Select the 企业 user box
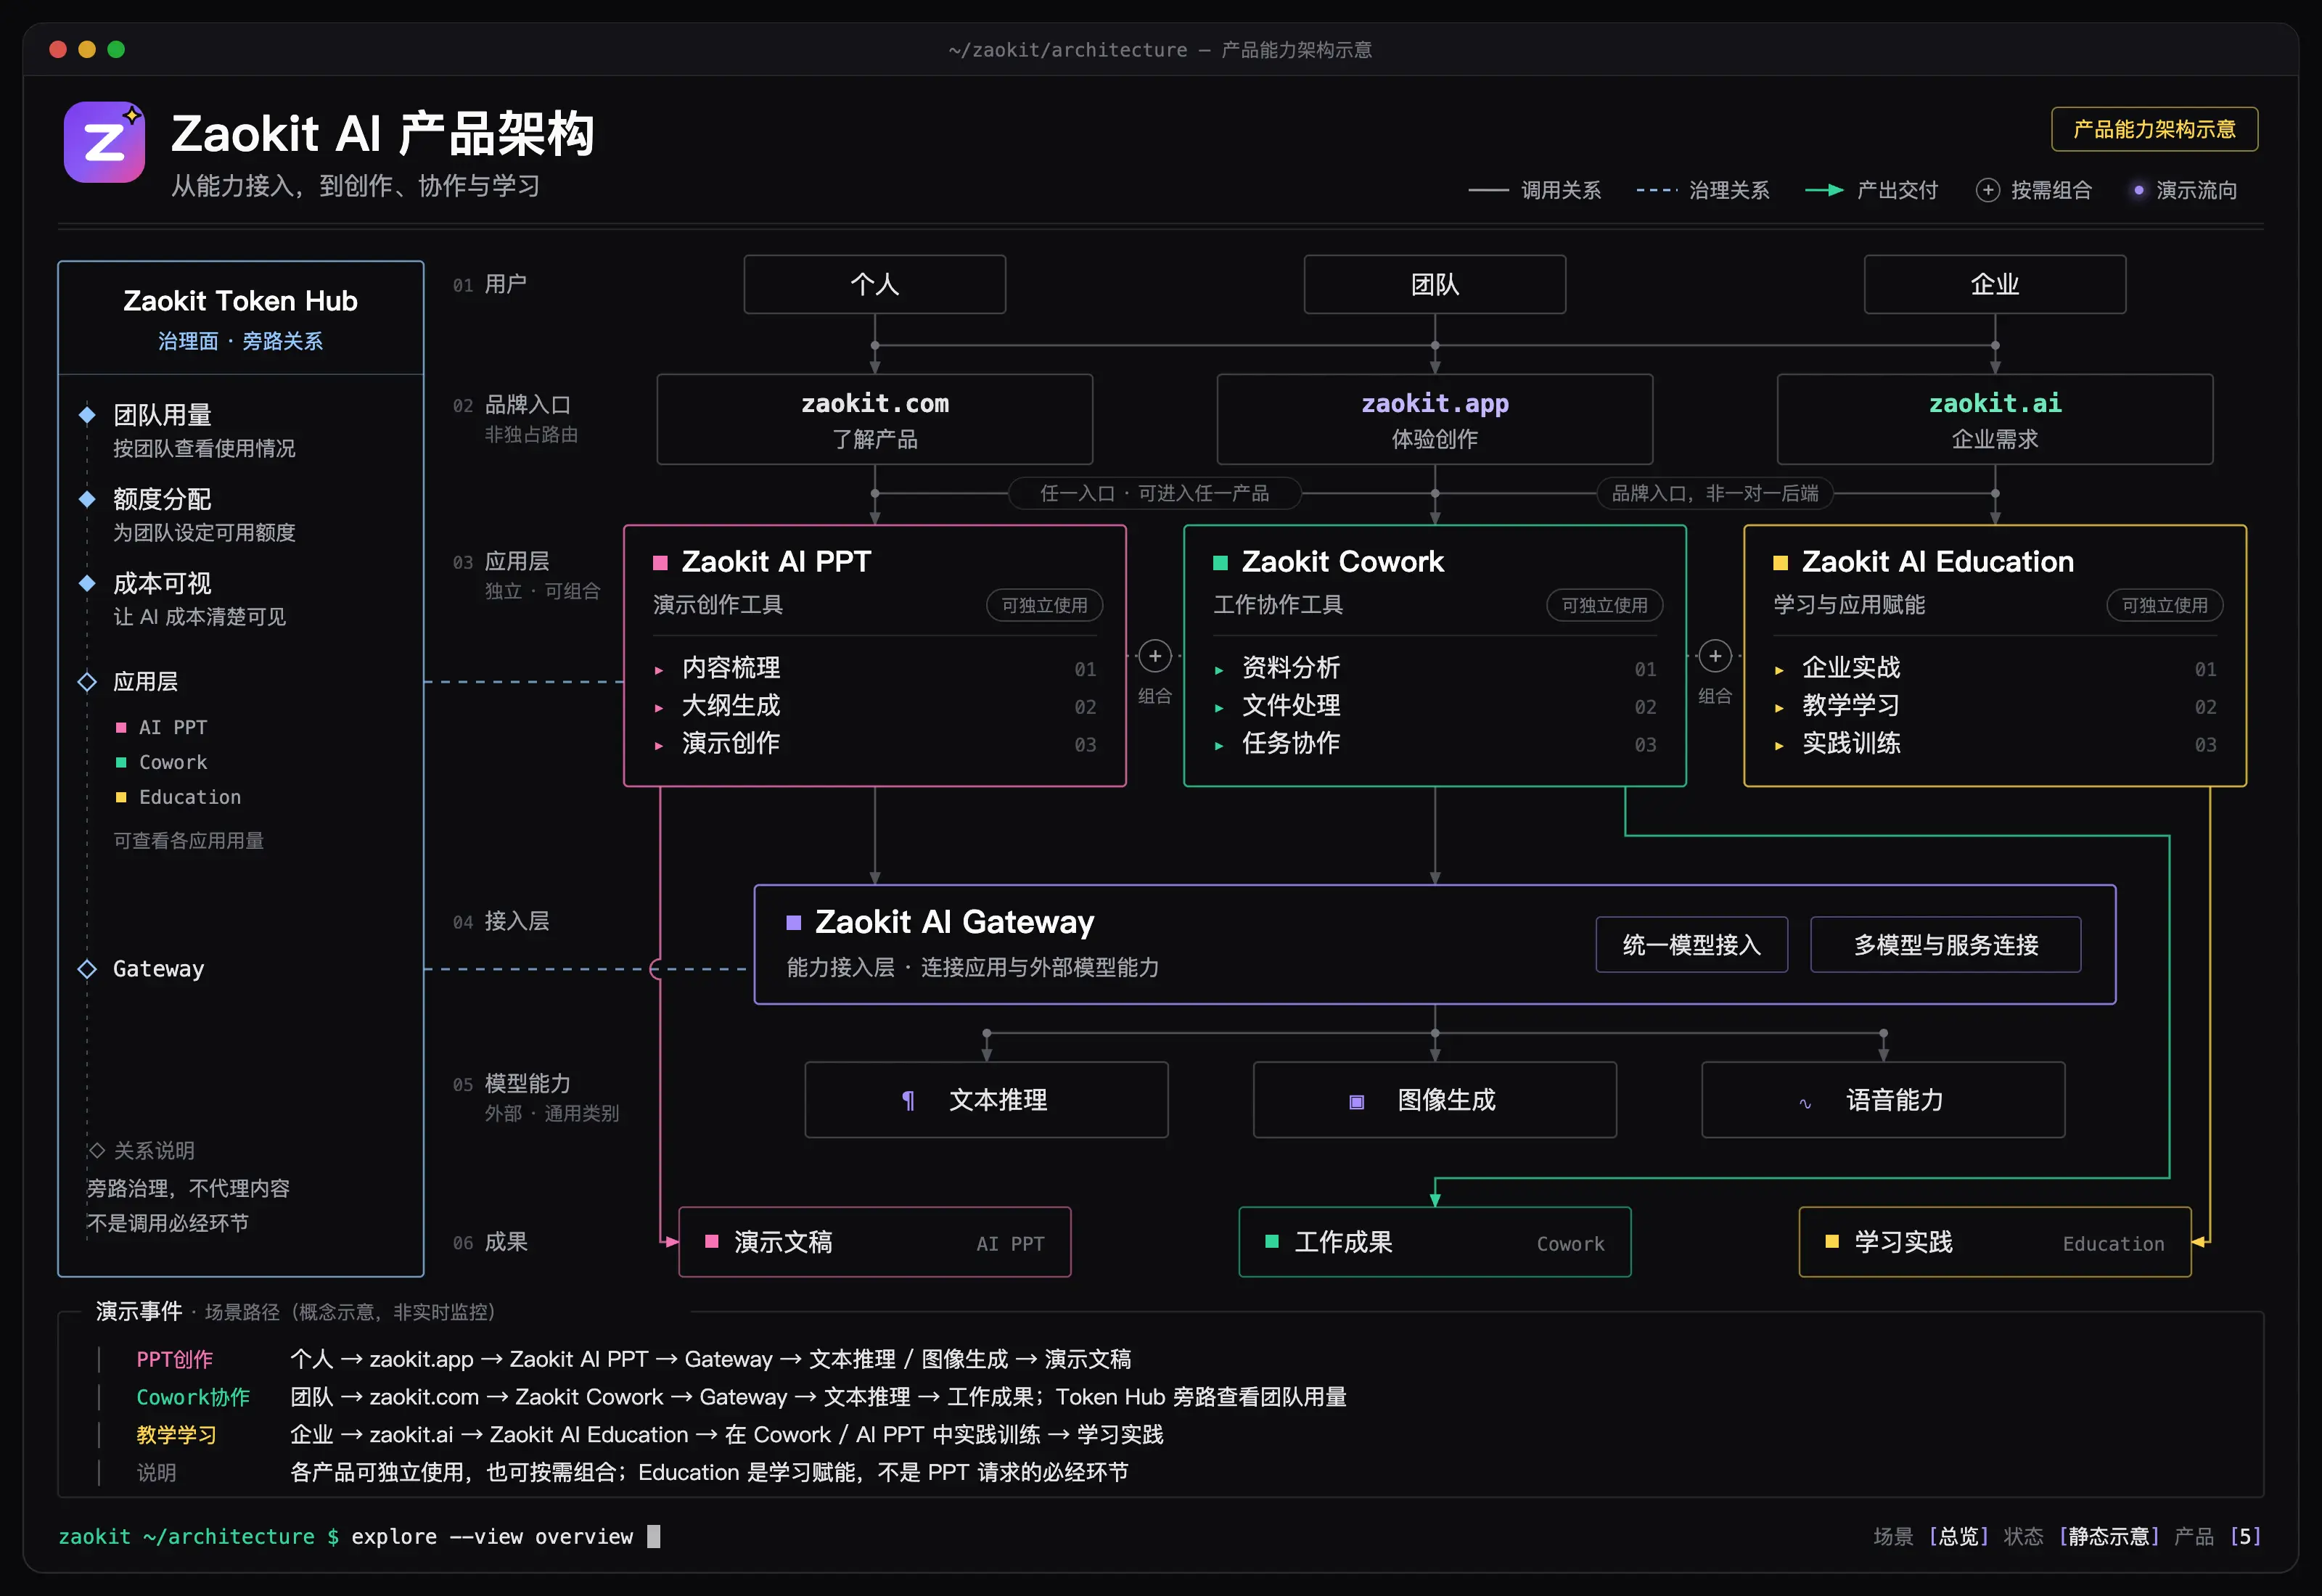The image size is (2322, 1596). 1994,284
